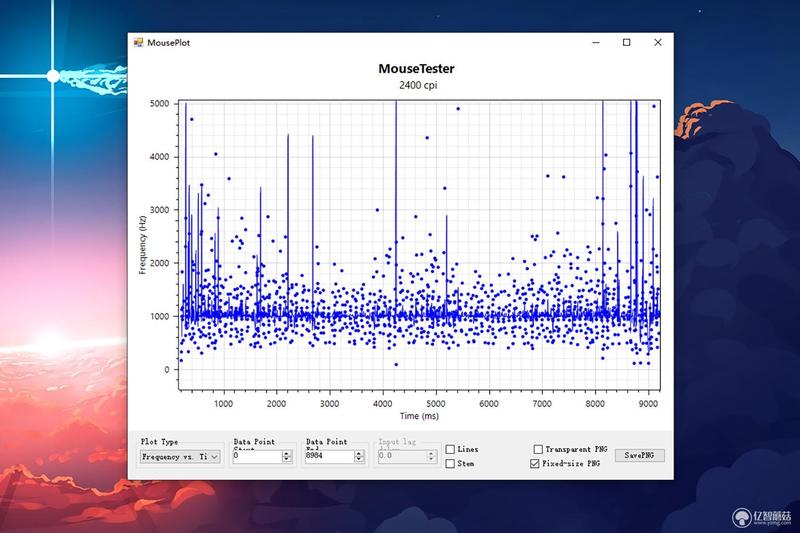This screenshot has height=533, width=800.
Task: Click the Frequency (Hz) axis label
Action: pos(143,245)
